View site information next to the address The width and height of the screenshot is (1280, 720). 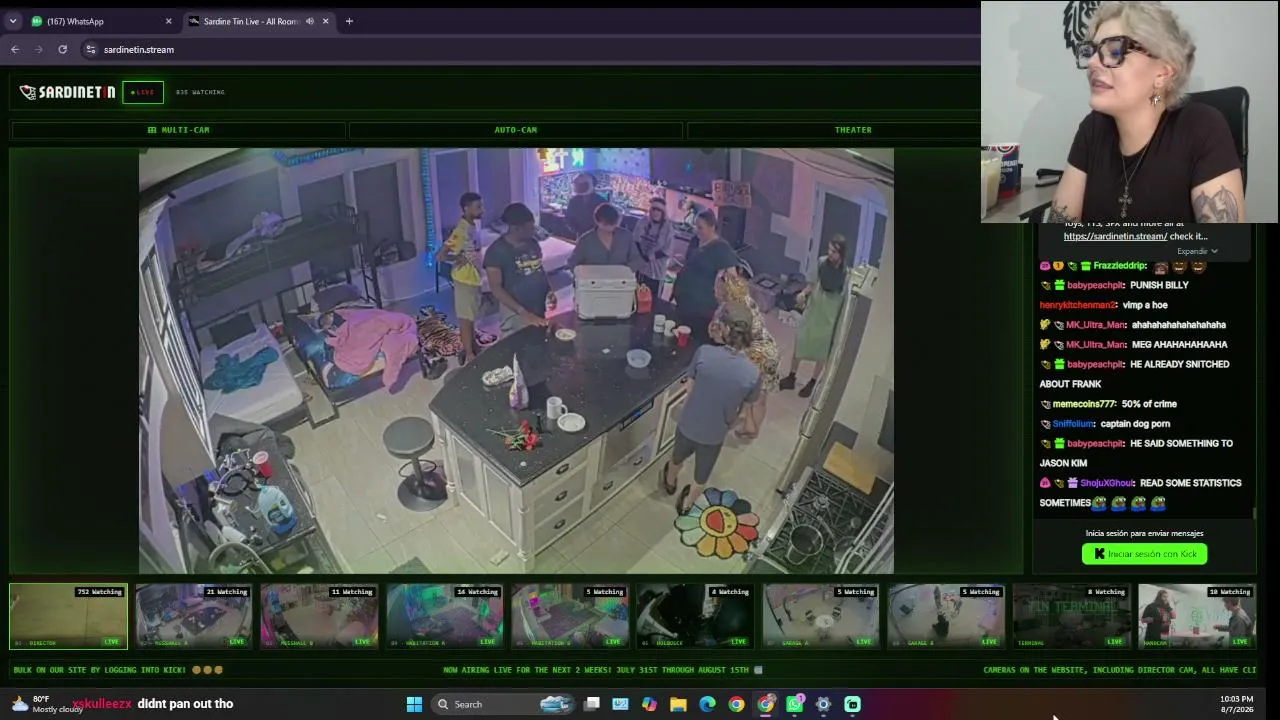90,49
